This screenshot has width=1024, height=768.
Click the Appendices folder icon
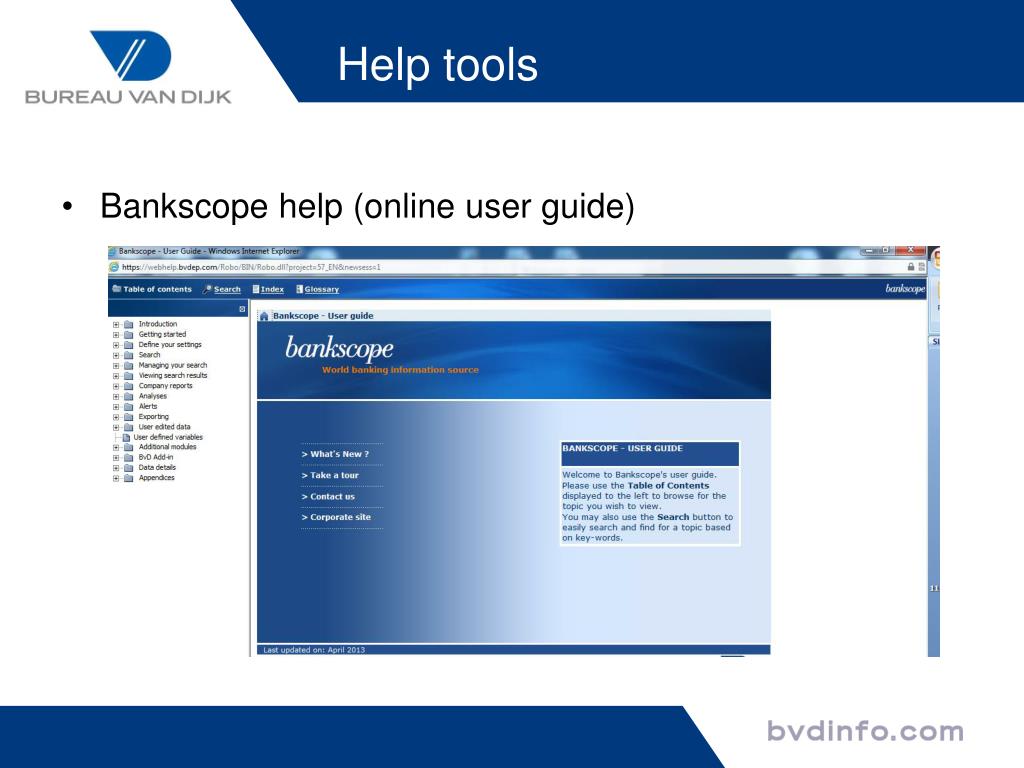click(129, 478)
